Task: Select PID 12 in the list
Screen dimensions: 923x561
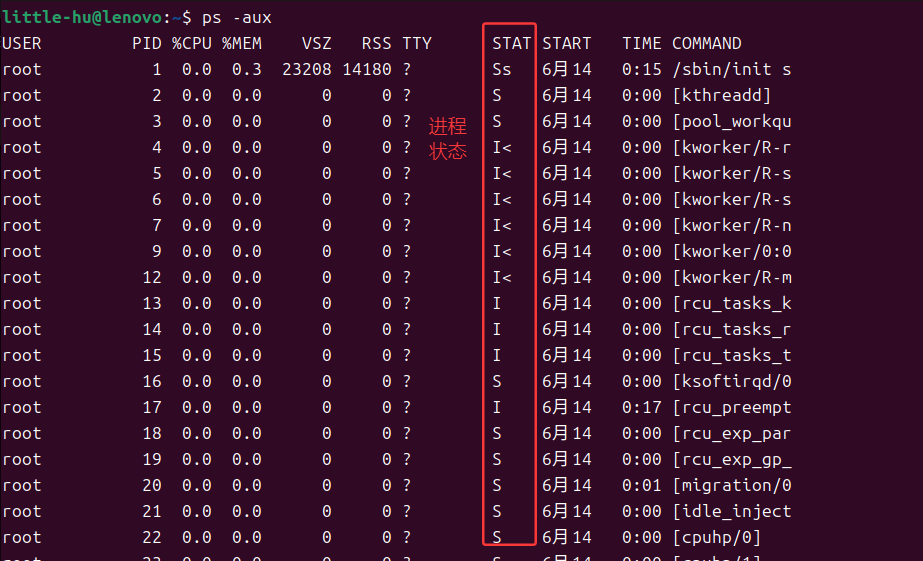Action: point(152,277)
